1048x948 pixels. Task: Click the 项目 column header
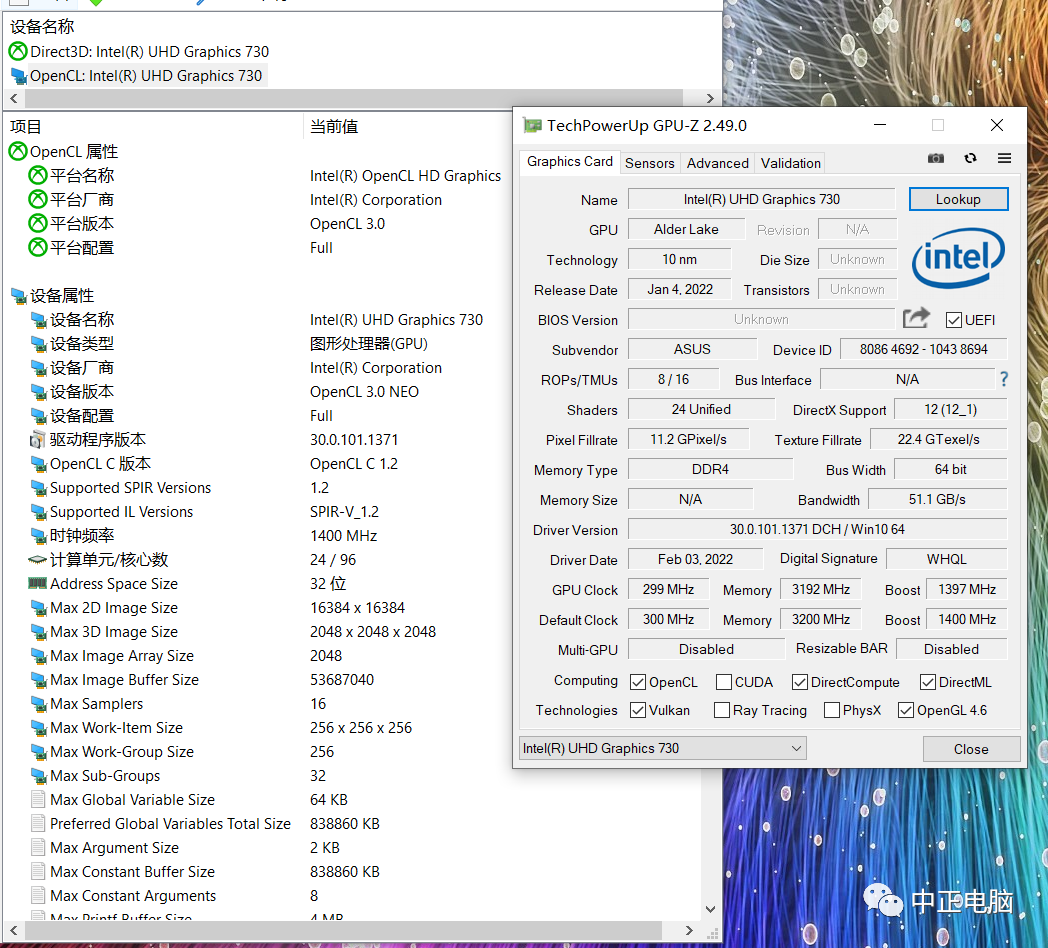pyautogui.click(x=152, y=126)
